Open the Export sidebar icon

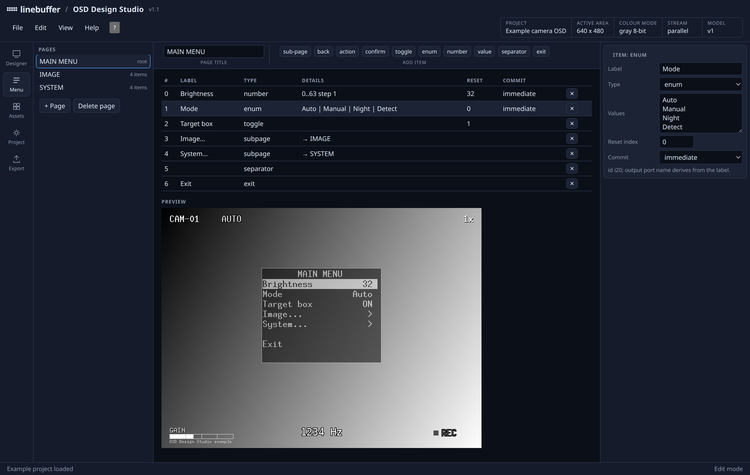tap(16, 163)
